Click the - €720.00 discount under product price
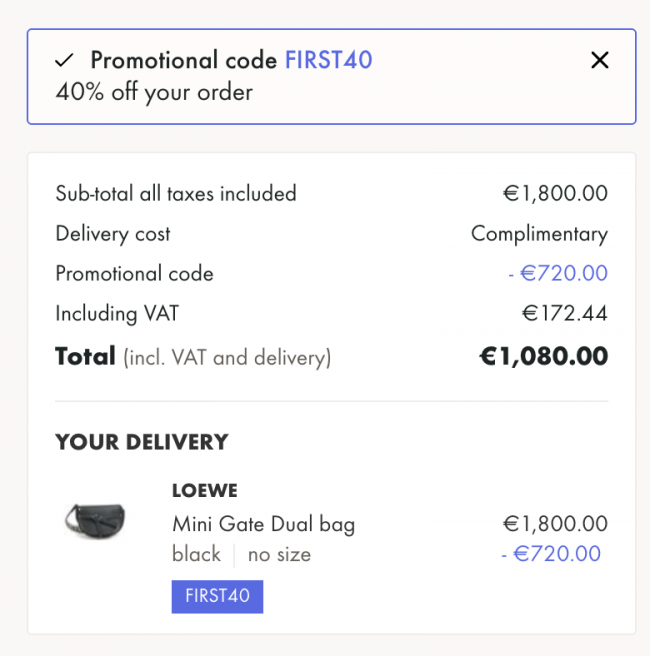Viewport: 650px width, 656px height. click(x=551, y=554)
